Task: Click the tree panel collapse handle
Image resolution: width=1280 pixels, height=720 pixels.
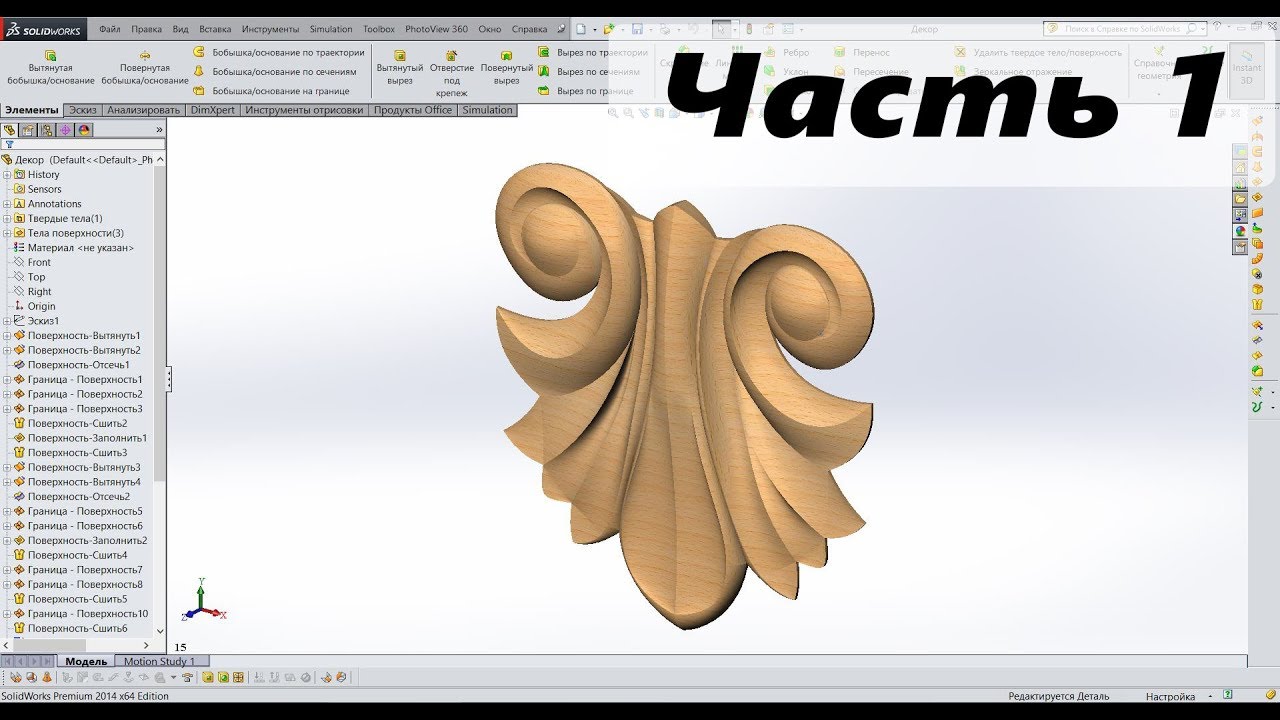Action: [168, 378]
